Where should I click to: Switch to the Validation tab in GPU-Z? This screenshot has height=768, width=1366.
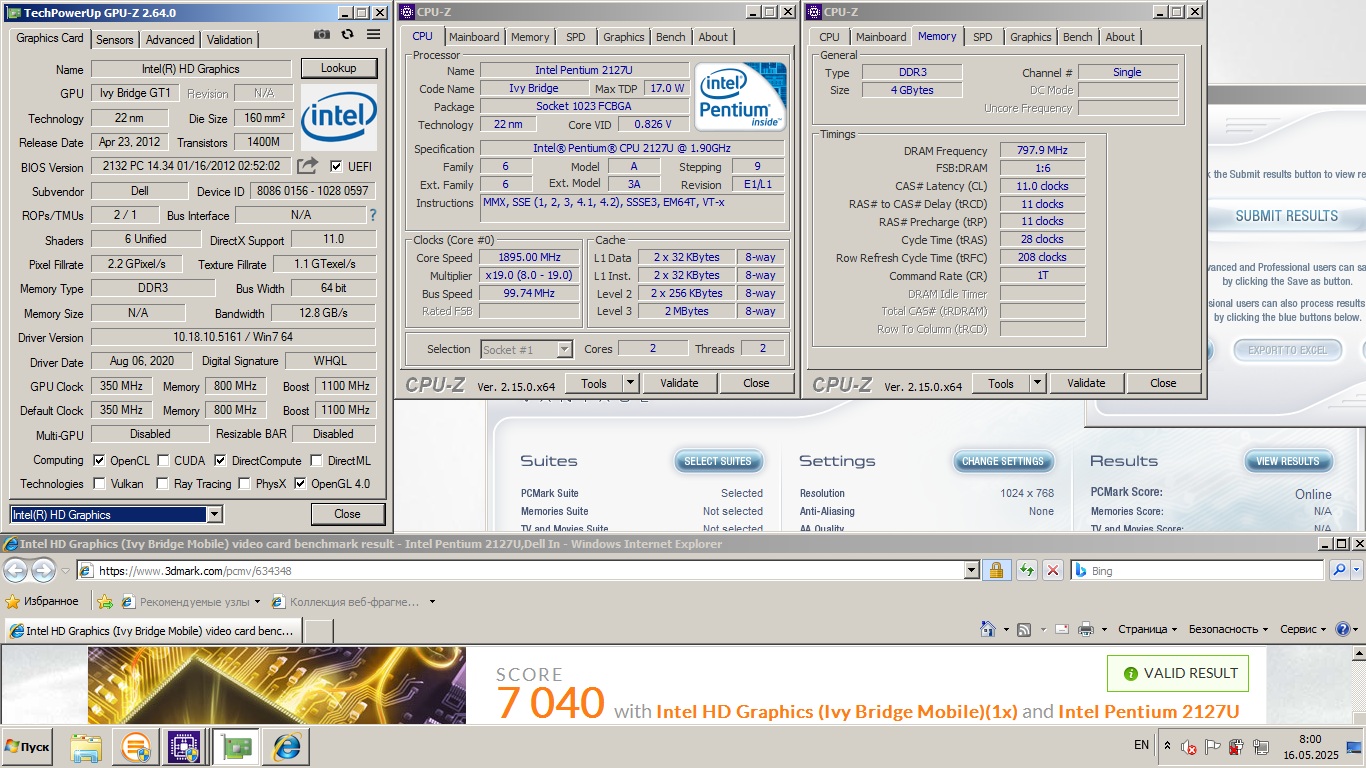(x=230, y=40)
